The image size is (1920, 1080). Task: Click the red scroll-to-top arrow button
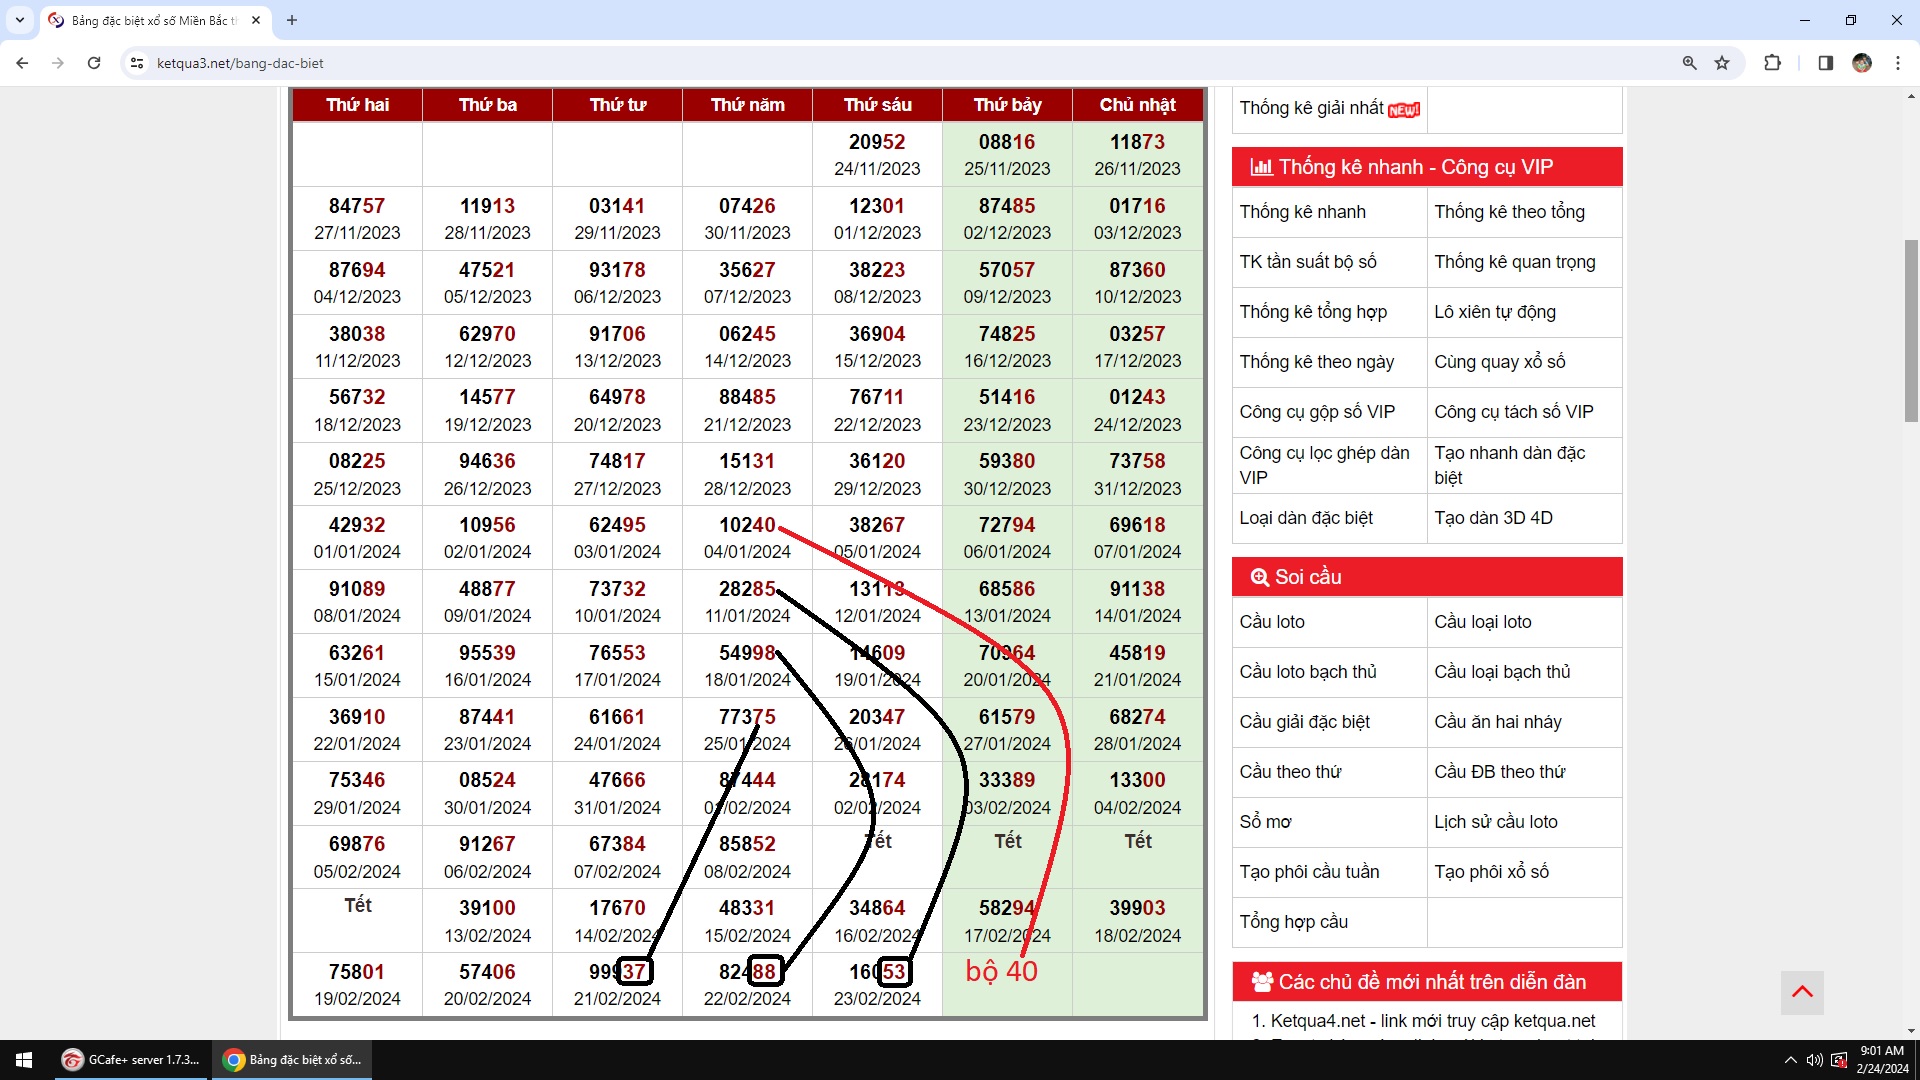(x=1802, y=992)
